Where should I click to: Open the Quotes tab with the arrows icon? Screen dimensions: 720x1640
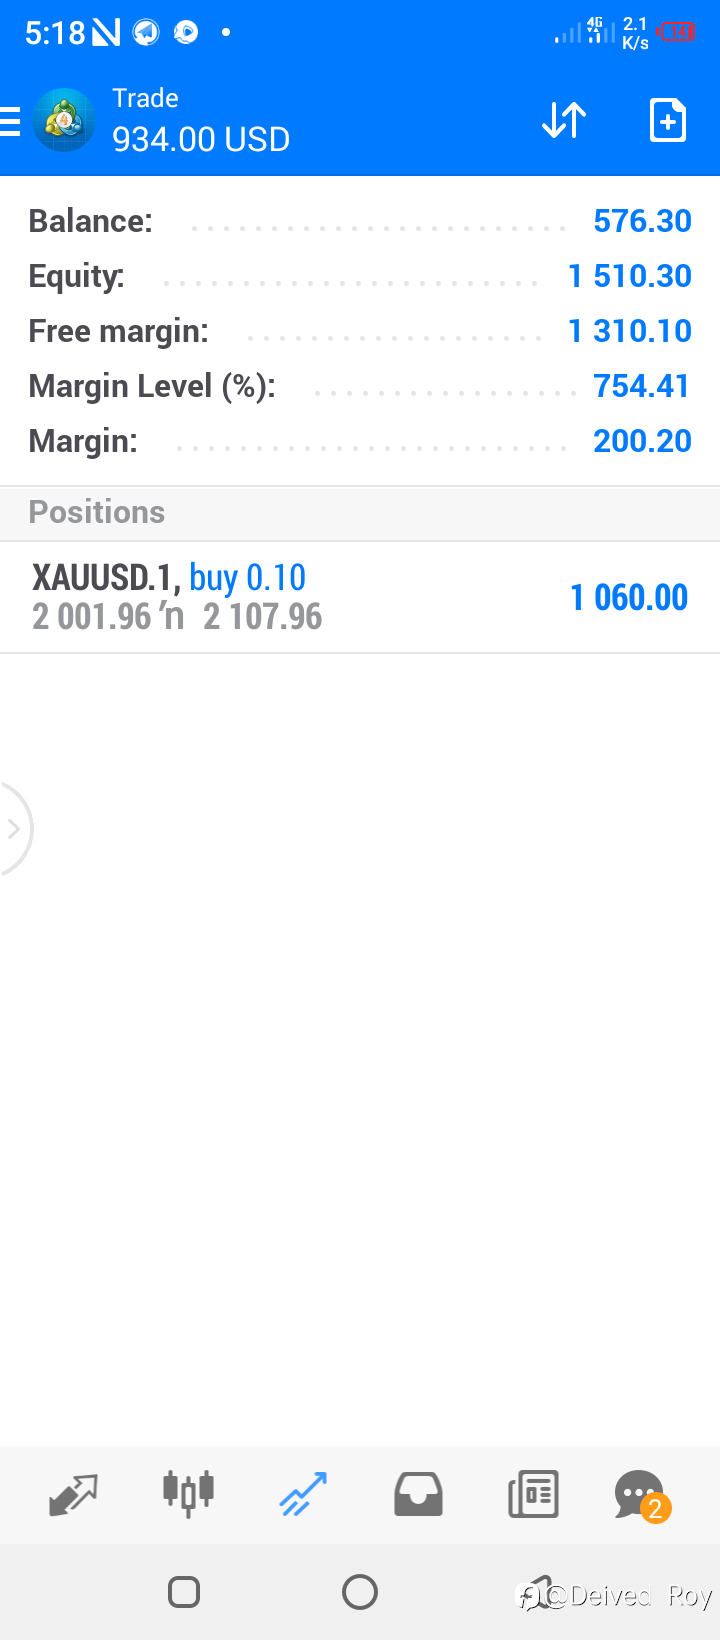click(74, 1495)
